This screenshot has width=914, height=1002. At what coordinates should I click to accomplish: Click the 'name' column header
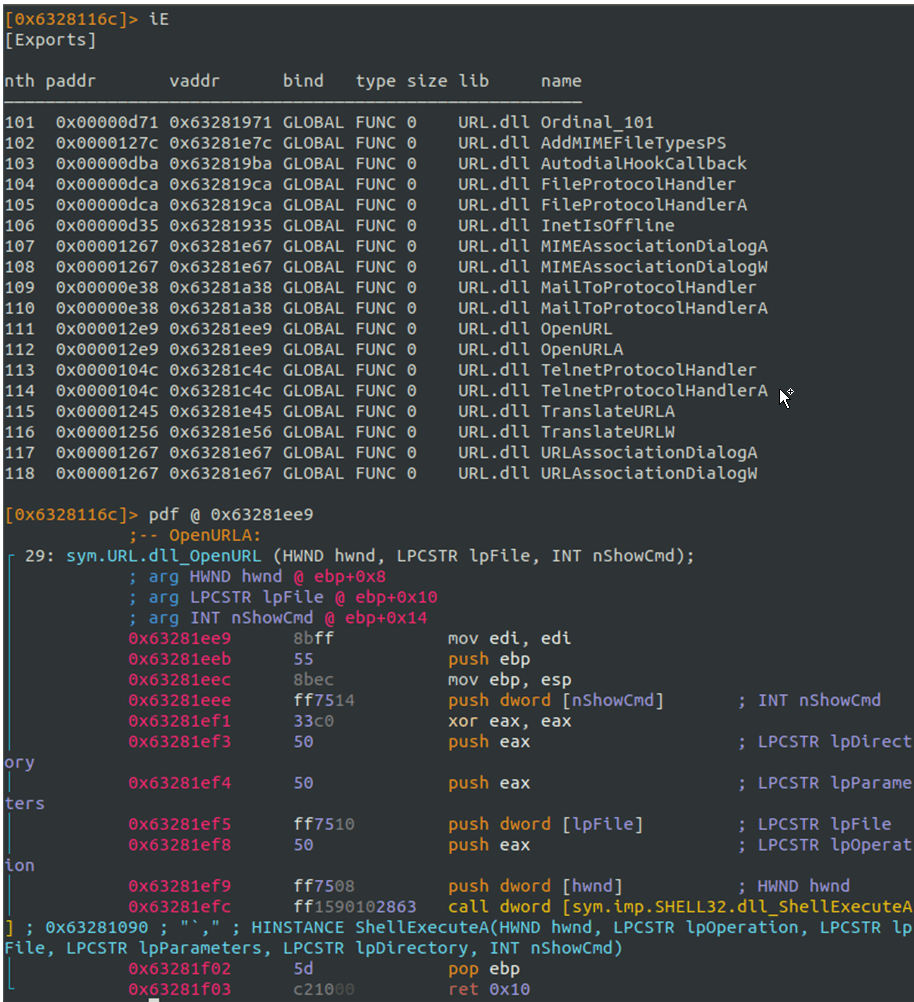pos(561,81)
